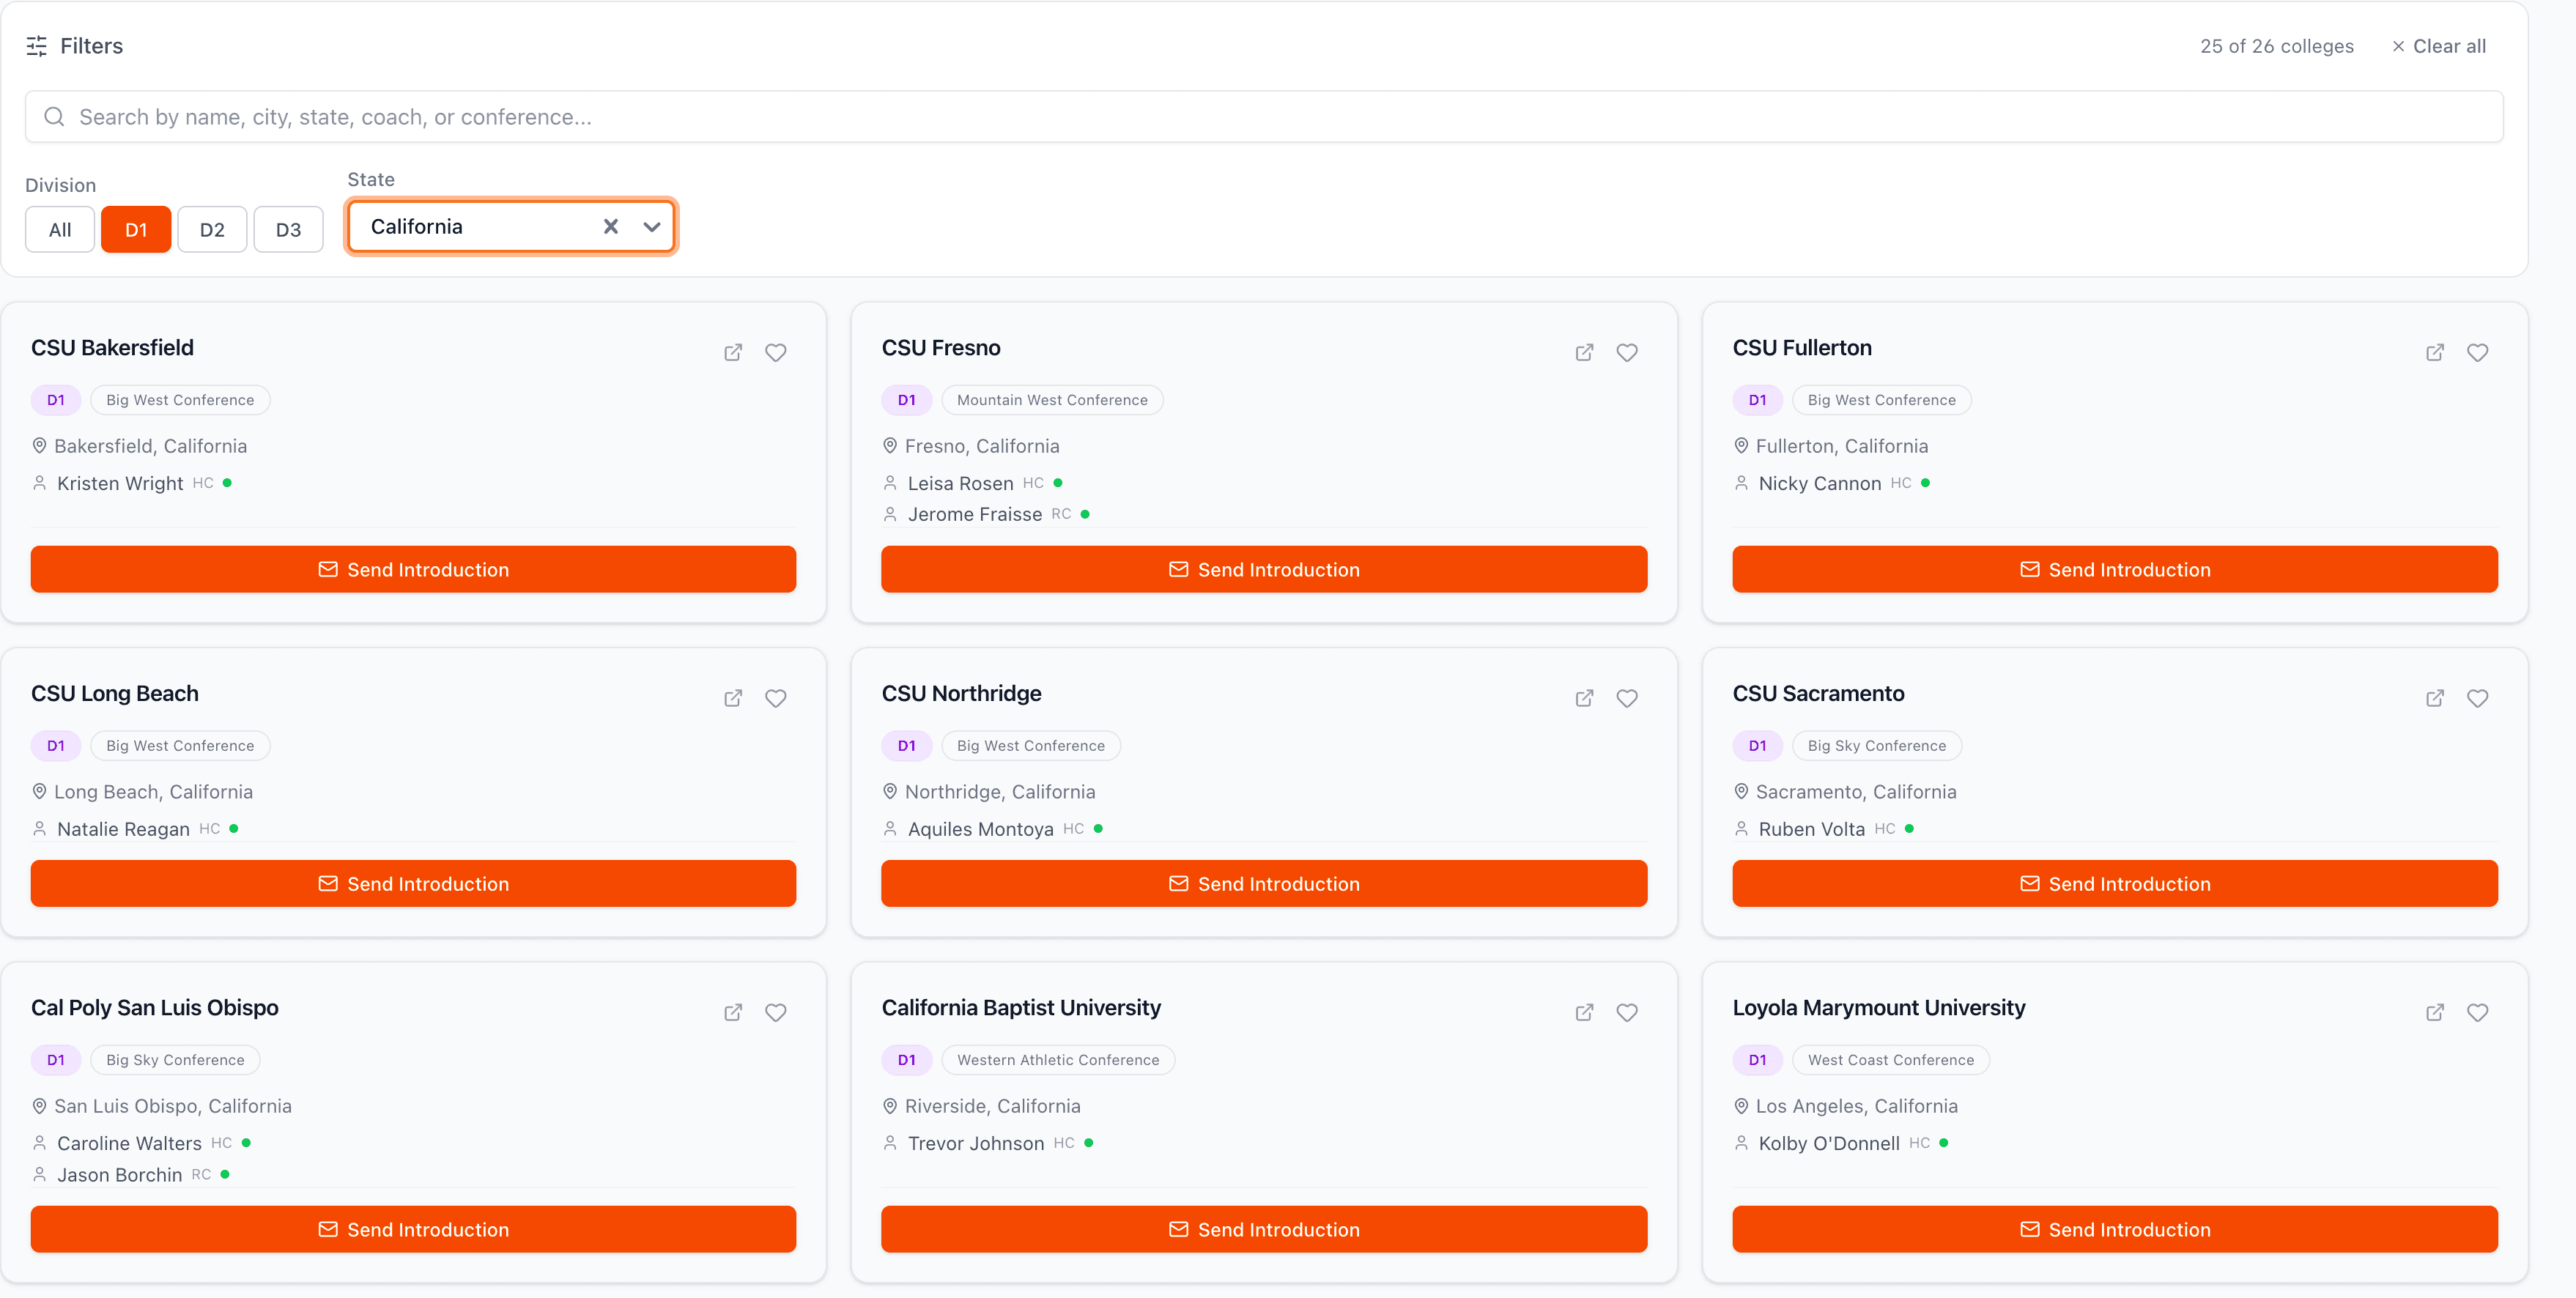The width and height of the screenshot is (2576, 1298).
Task: Open CSU Sacramento external link icon
Action: tap(2435, 698)
